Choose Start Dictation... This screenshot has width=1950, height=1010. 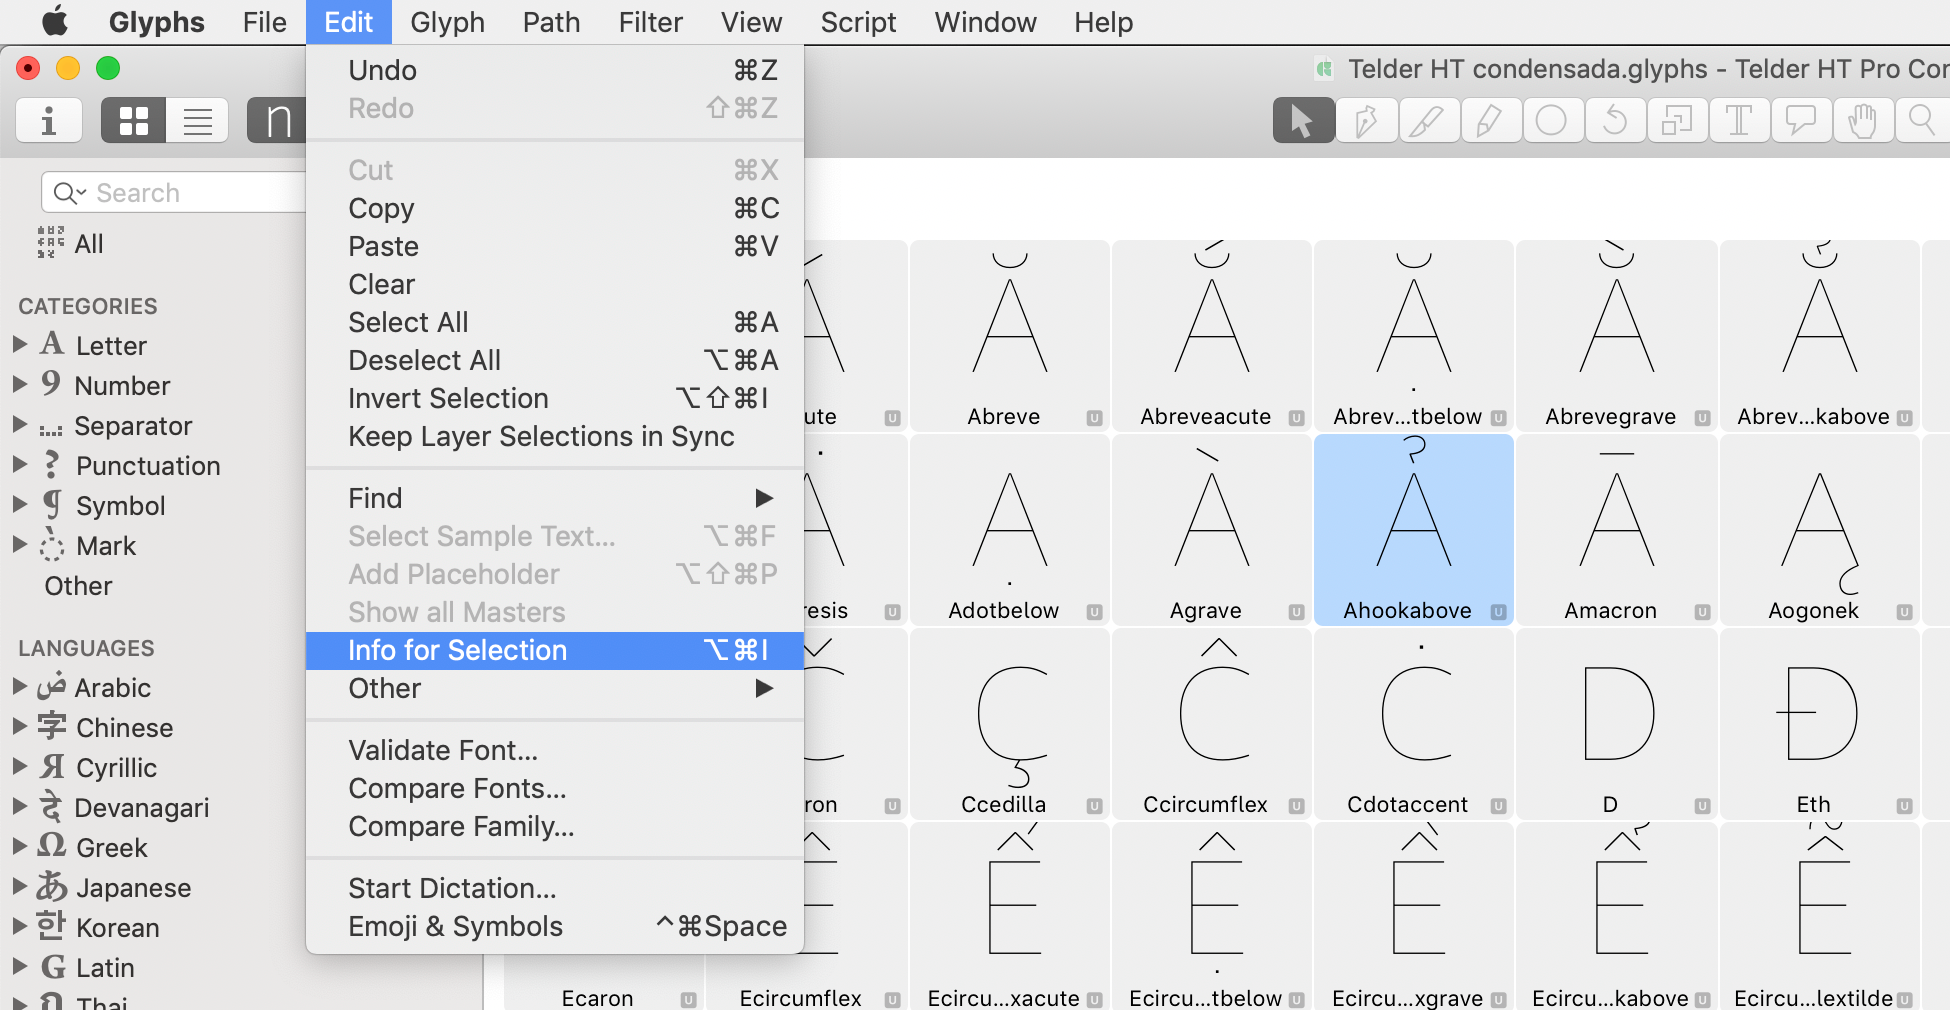click(x=555, y=888)
